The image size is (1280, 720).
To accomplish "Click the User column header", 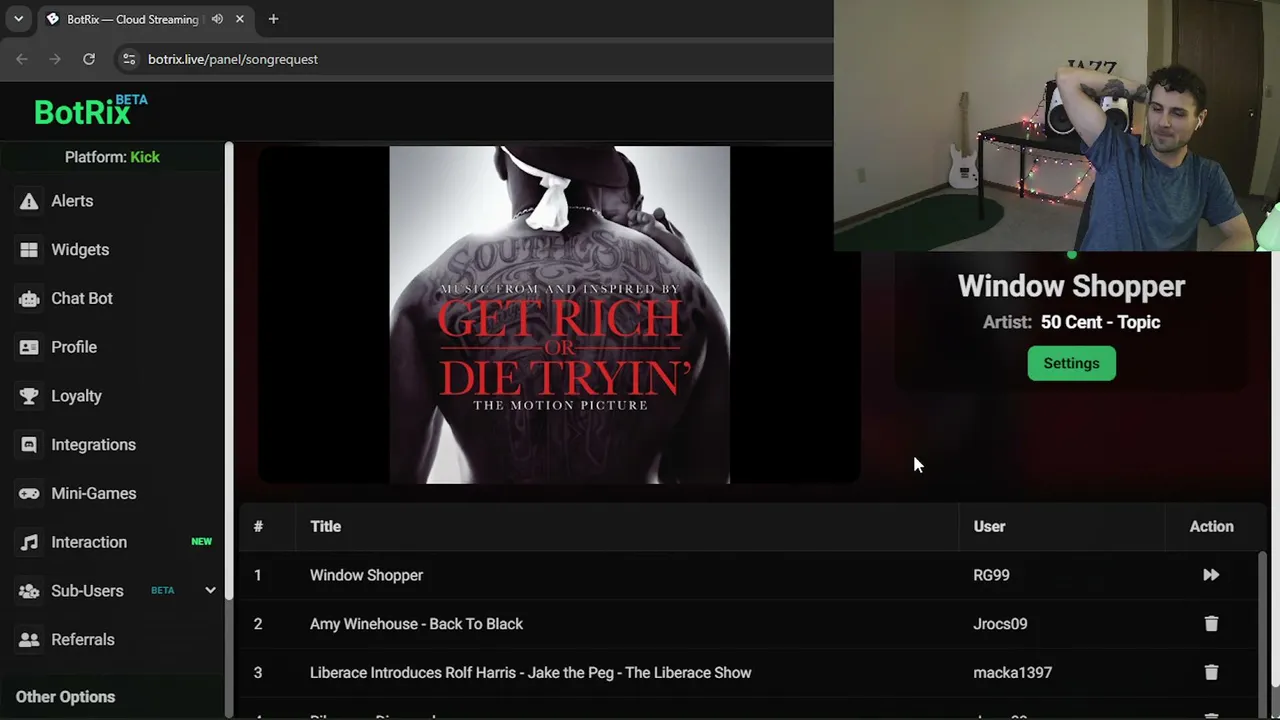I will coord(989,526).
